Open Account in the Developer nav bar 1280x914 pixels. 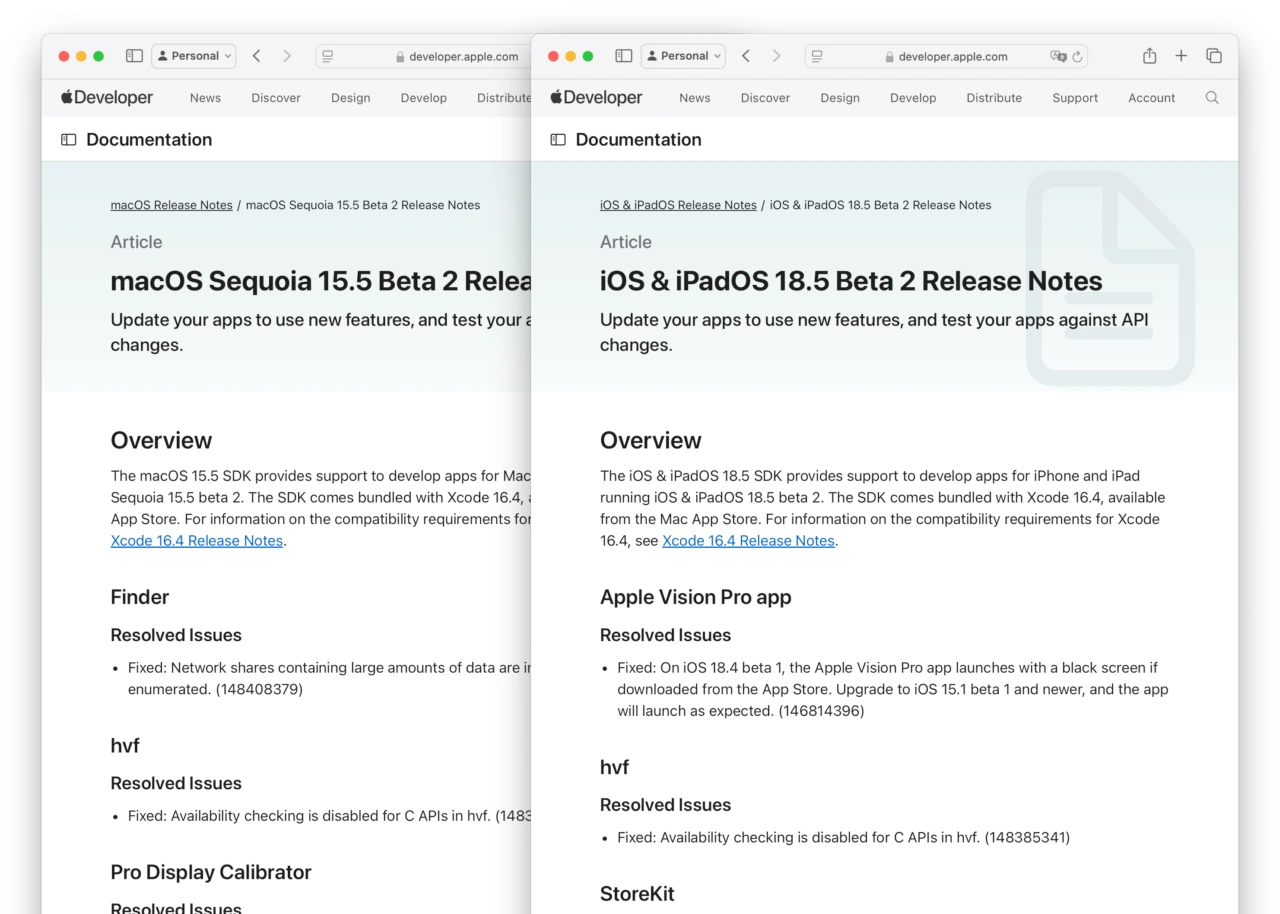pyautogui.click(x=1151, y=98)
